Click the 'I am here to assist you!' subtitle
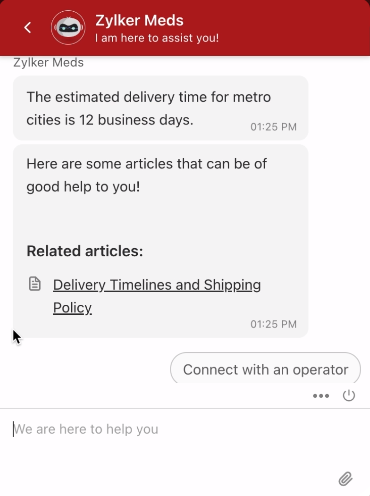The height and width of the screenshot is (496, 370). (x=157, y=38)
